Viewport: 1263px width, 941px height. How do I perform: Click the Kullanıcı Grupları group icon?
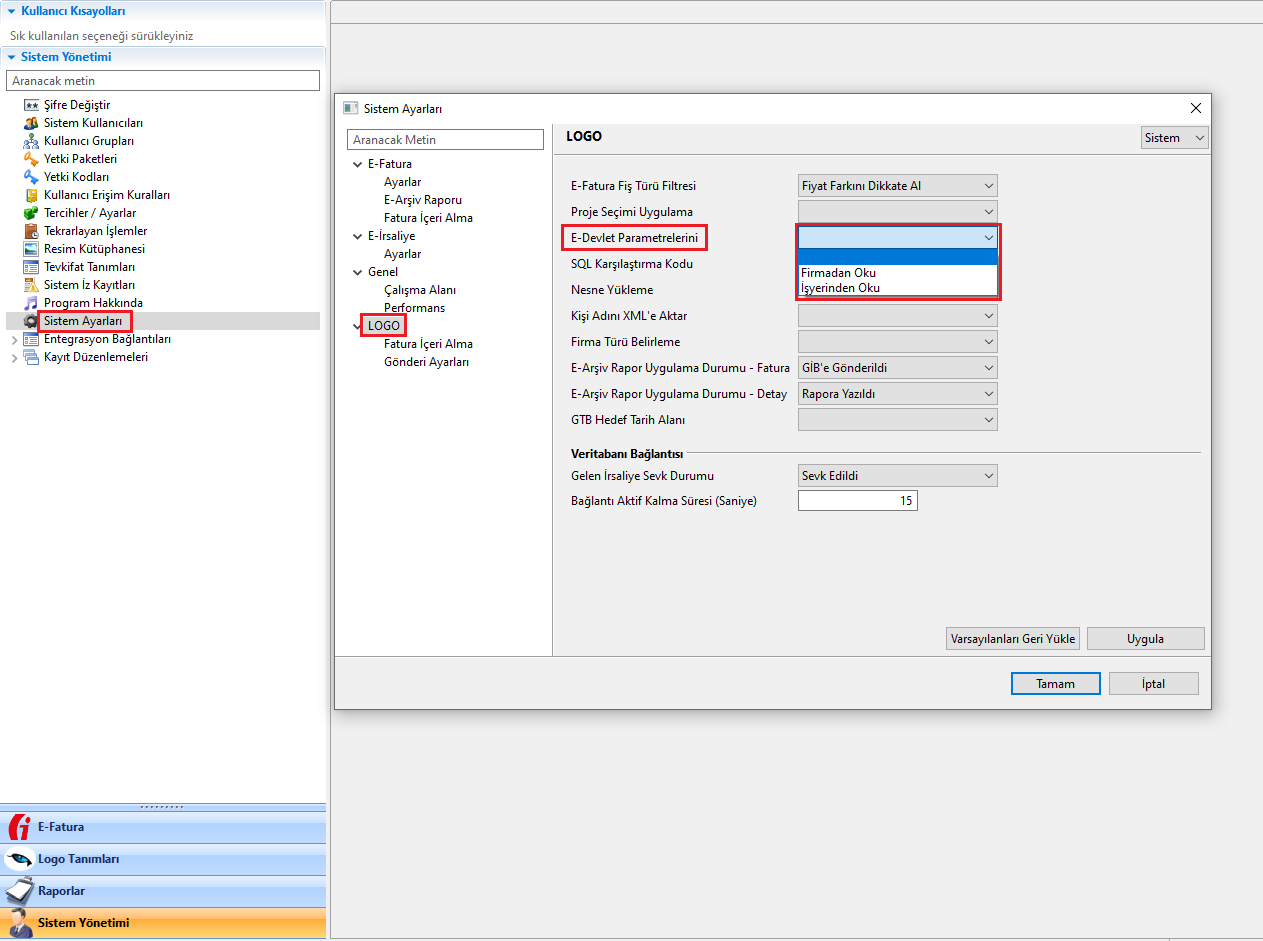[31, 141]
